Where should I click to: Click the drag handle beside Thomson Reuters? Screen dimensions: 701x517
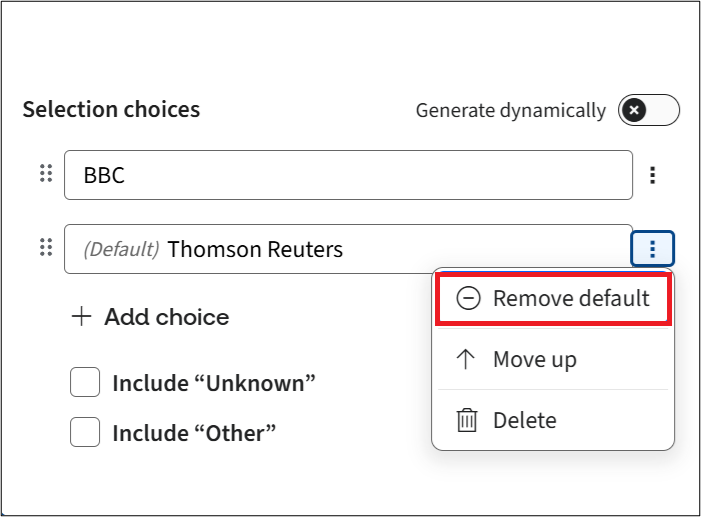(x=45, y=248)
